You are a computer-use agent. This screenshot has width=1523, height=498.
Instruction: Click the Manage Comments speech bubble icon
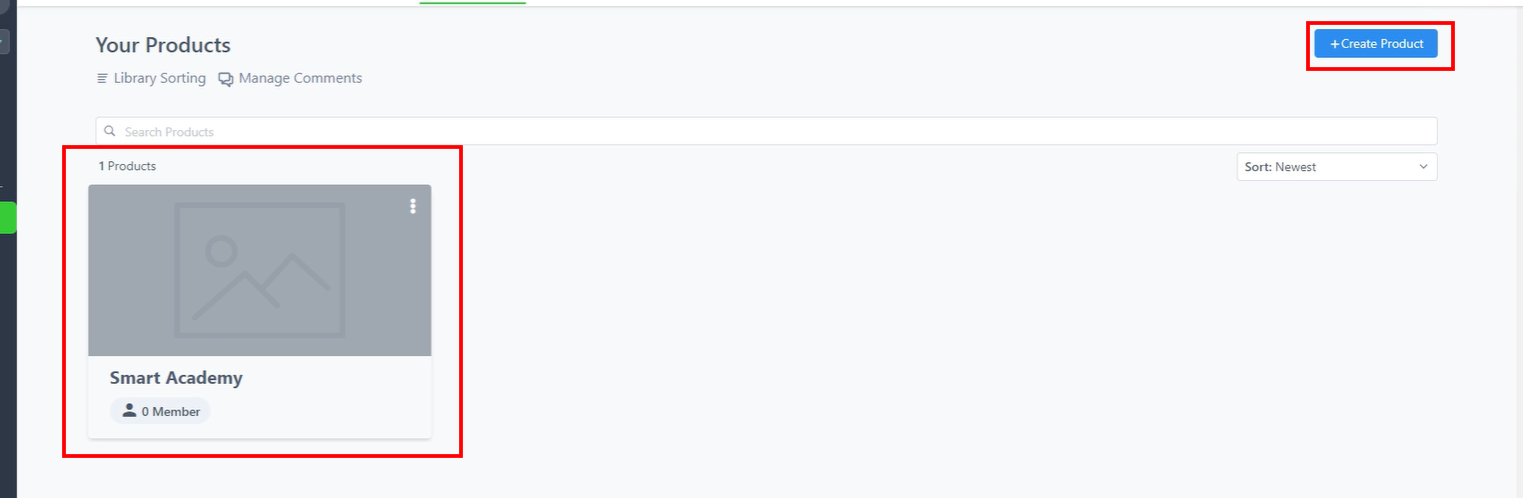(226, 79)
